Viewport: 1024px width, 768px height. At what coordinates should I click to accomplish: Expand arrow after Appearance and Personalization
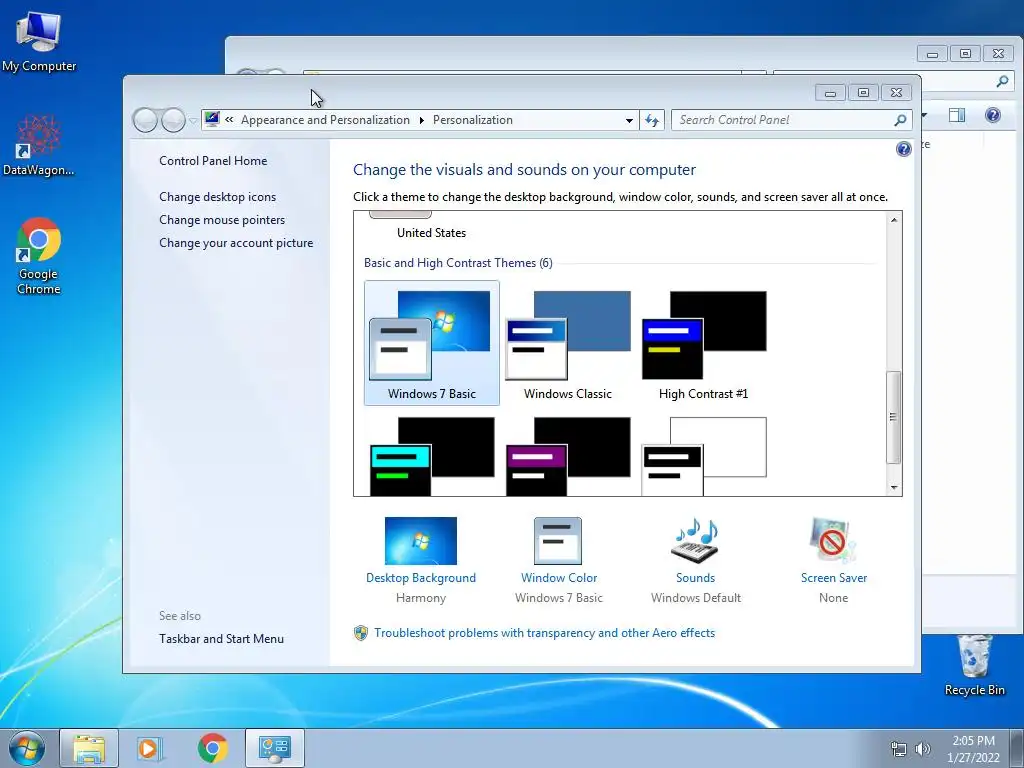click(421, 120)
